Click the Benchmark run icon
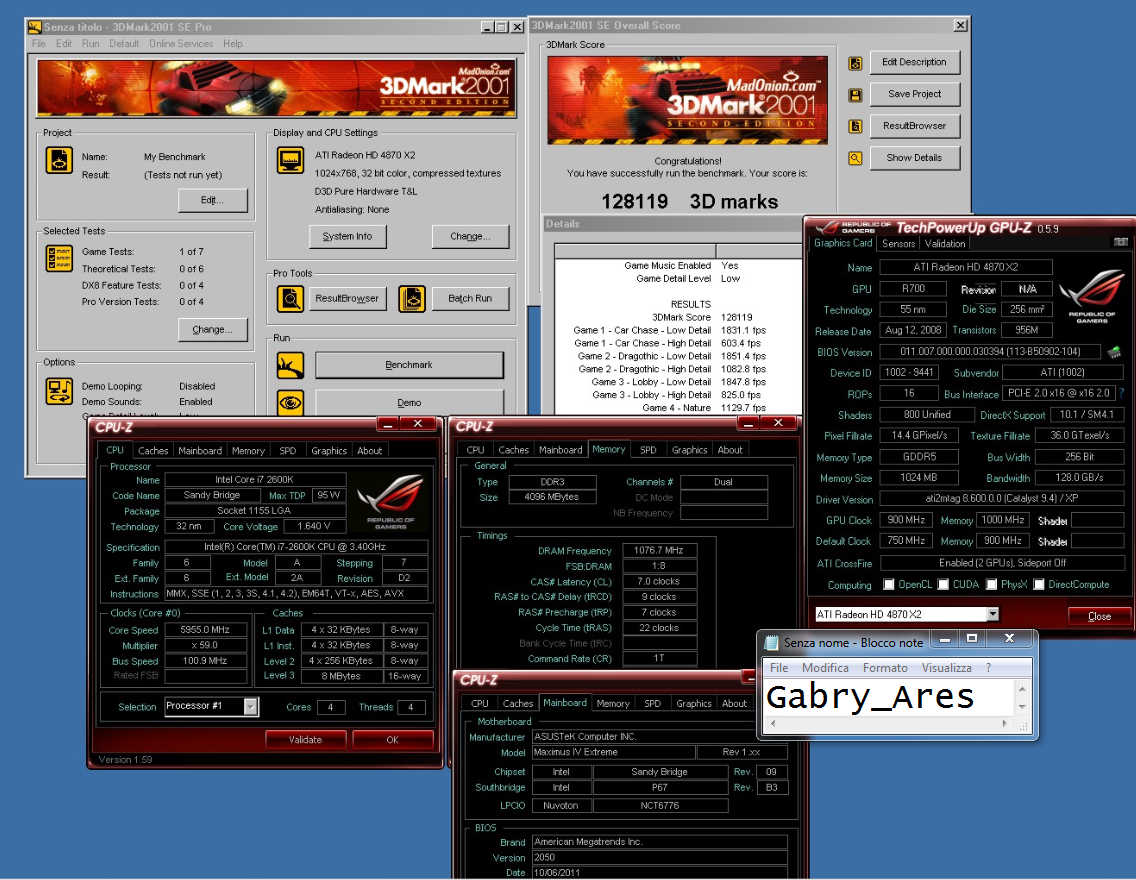The width and height of the screenshot is (1136, 880). [x=291, y=365]
